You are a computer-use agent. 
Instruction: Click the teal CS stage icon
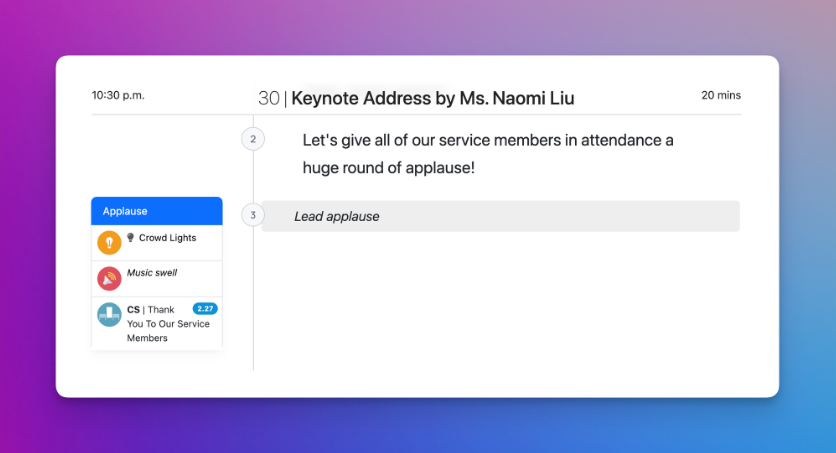[x=109, y=315]
